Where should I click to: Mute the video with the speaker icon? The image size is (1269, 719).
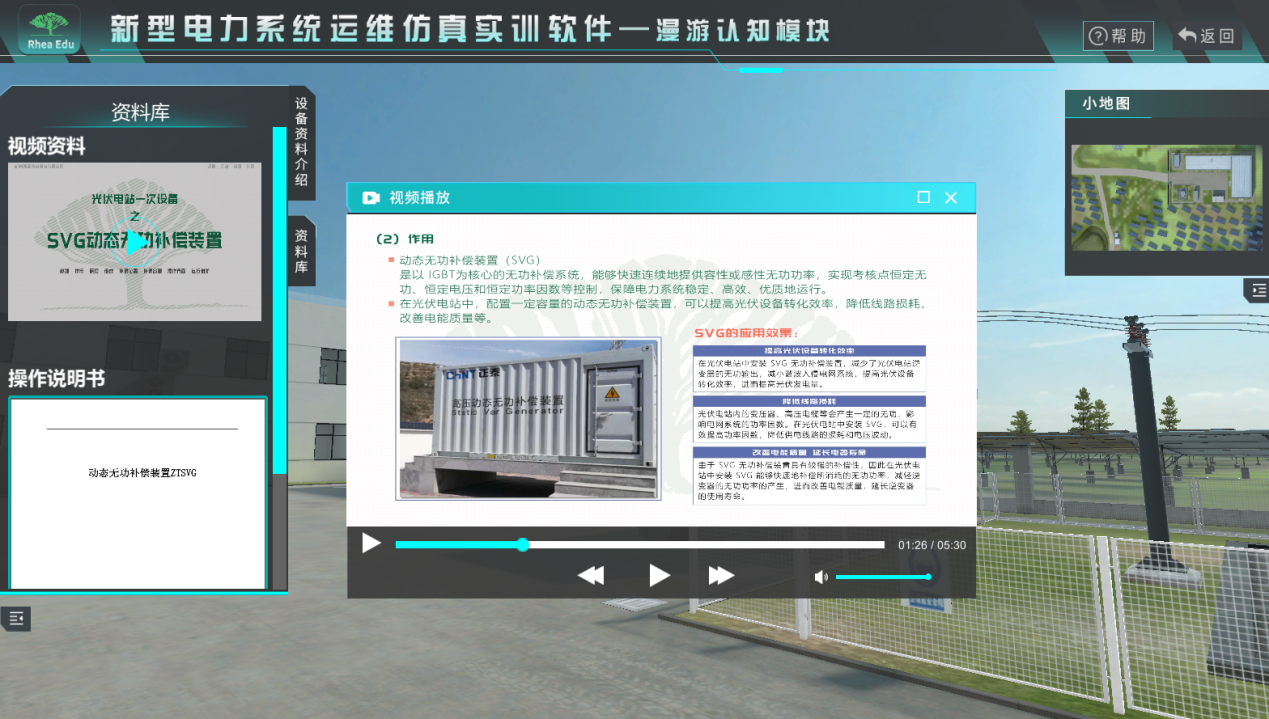(x=821, y=576)
